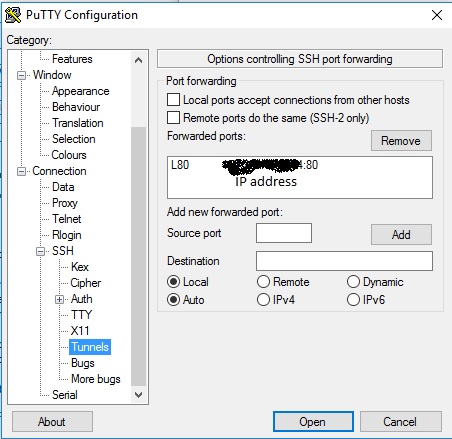Choose the Dynamic forwarding type
Image resolution: width=452 pixels, height=439 pixels.
[353, 282]
